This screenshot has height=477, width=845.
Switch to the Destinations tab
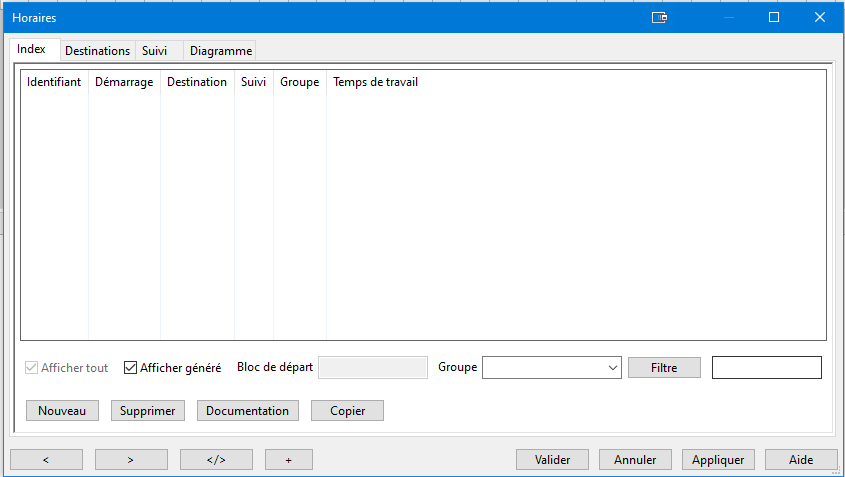click(x=97, y=51)
